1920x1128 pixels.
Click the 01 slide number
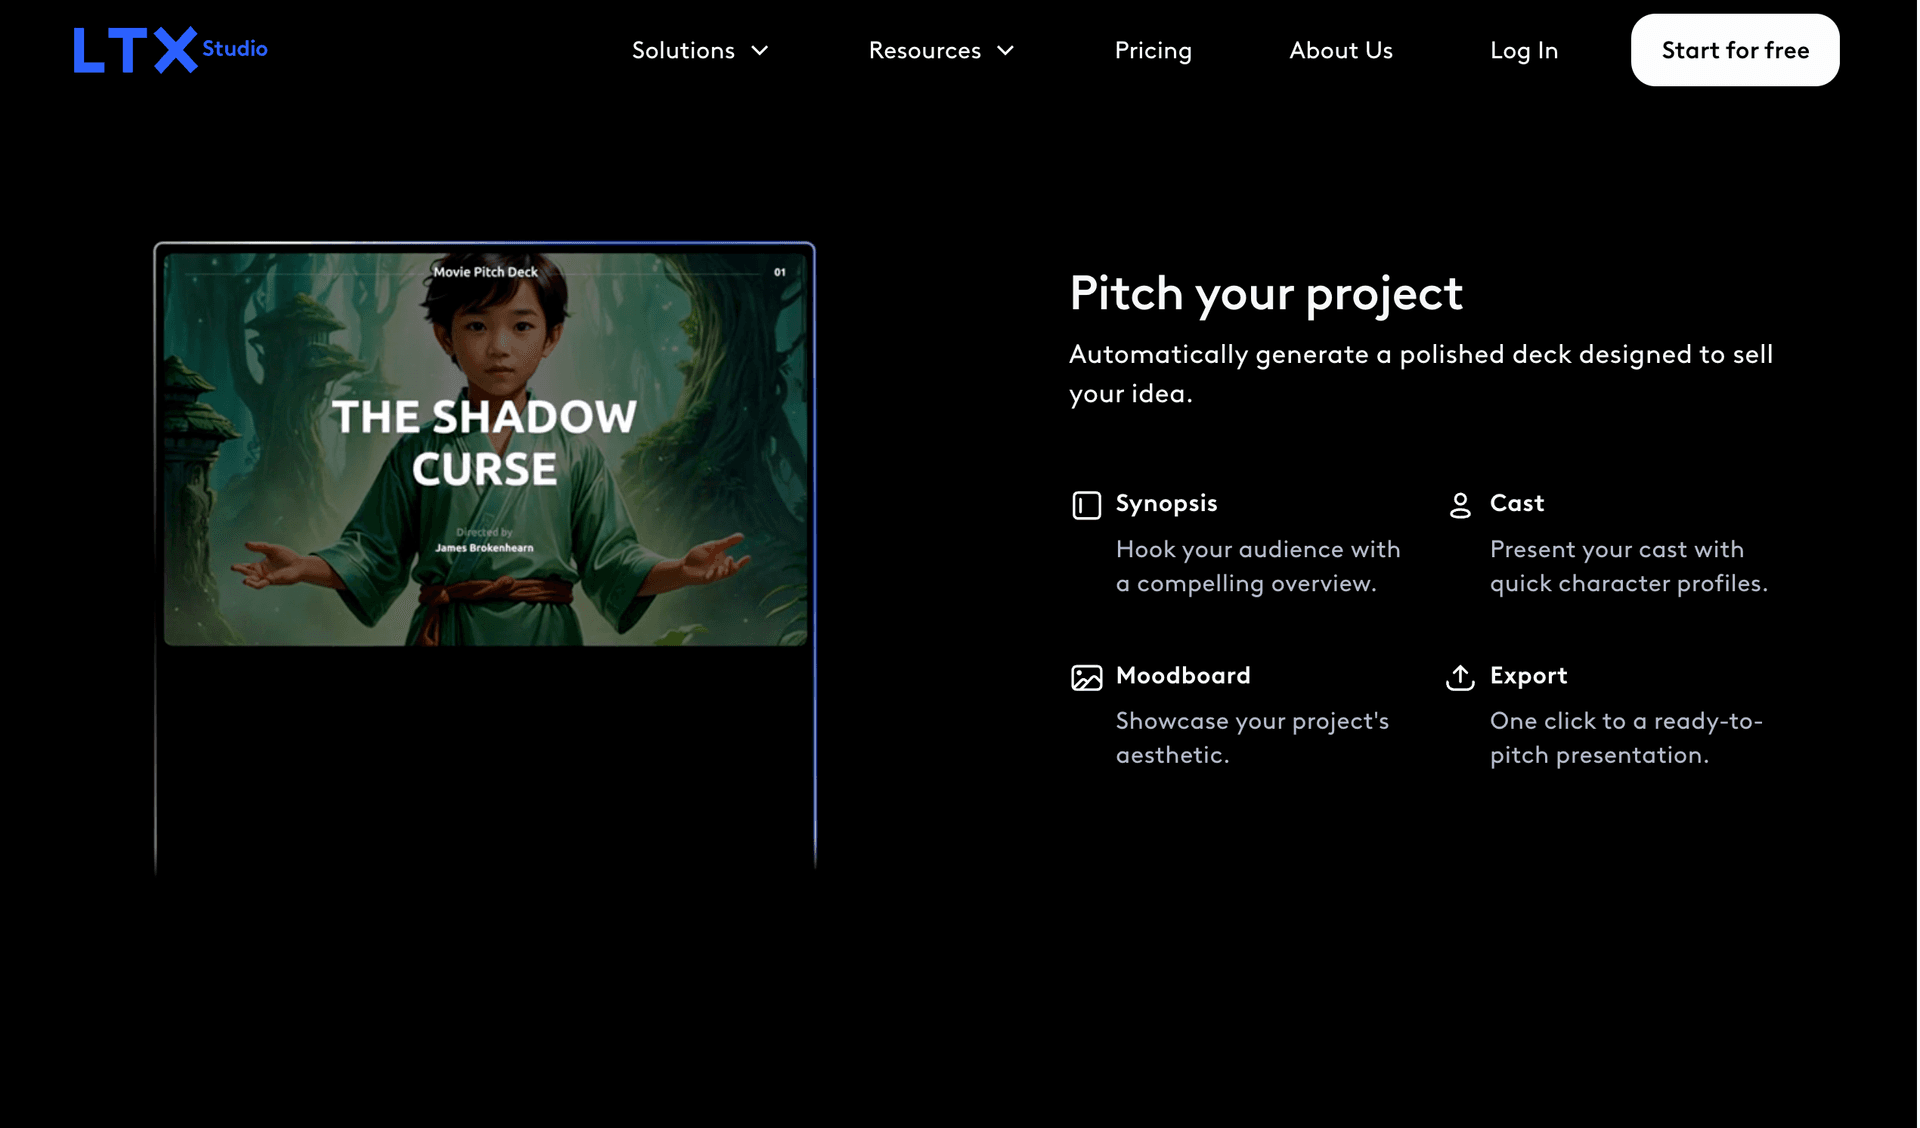(x=780, y=272)
